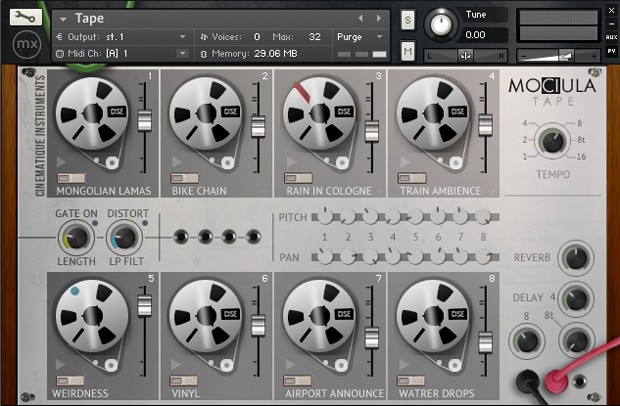Click the Mongolian Lamas volume fader

(x=144, y=120)
